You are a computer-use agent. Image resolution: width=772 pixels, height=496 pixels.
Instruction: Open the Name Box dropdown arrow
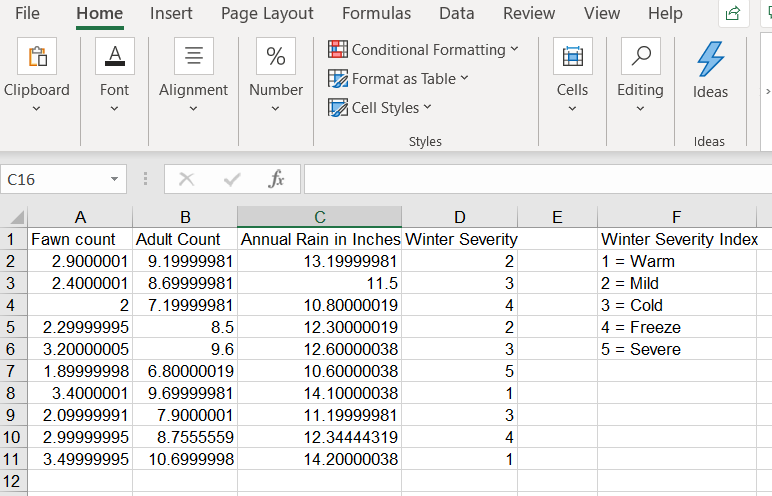click(x=114, y=179)
